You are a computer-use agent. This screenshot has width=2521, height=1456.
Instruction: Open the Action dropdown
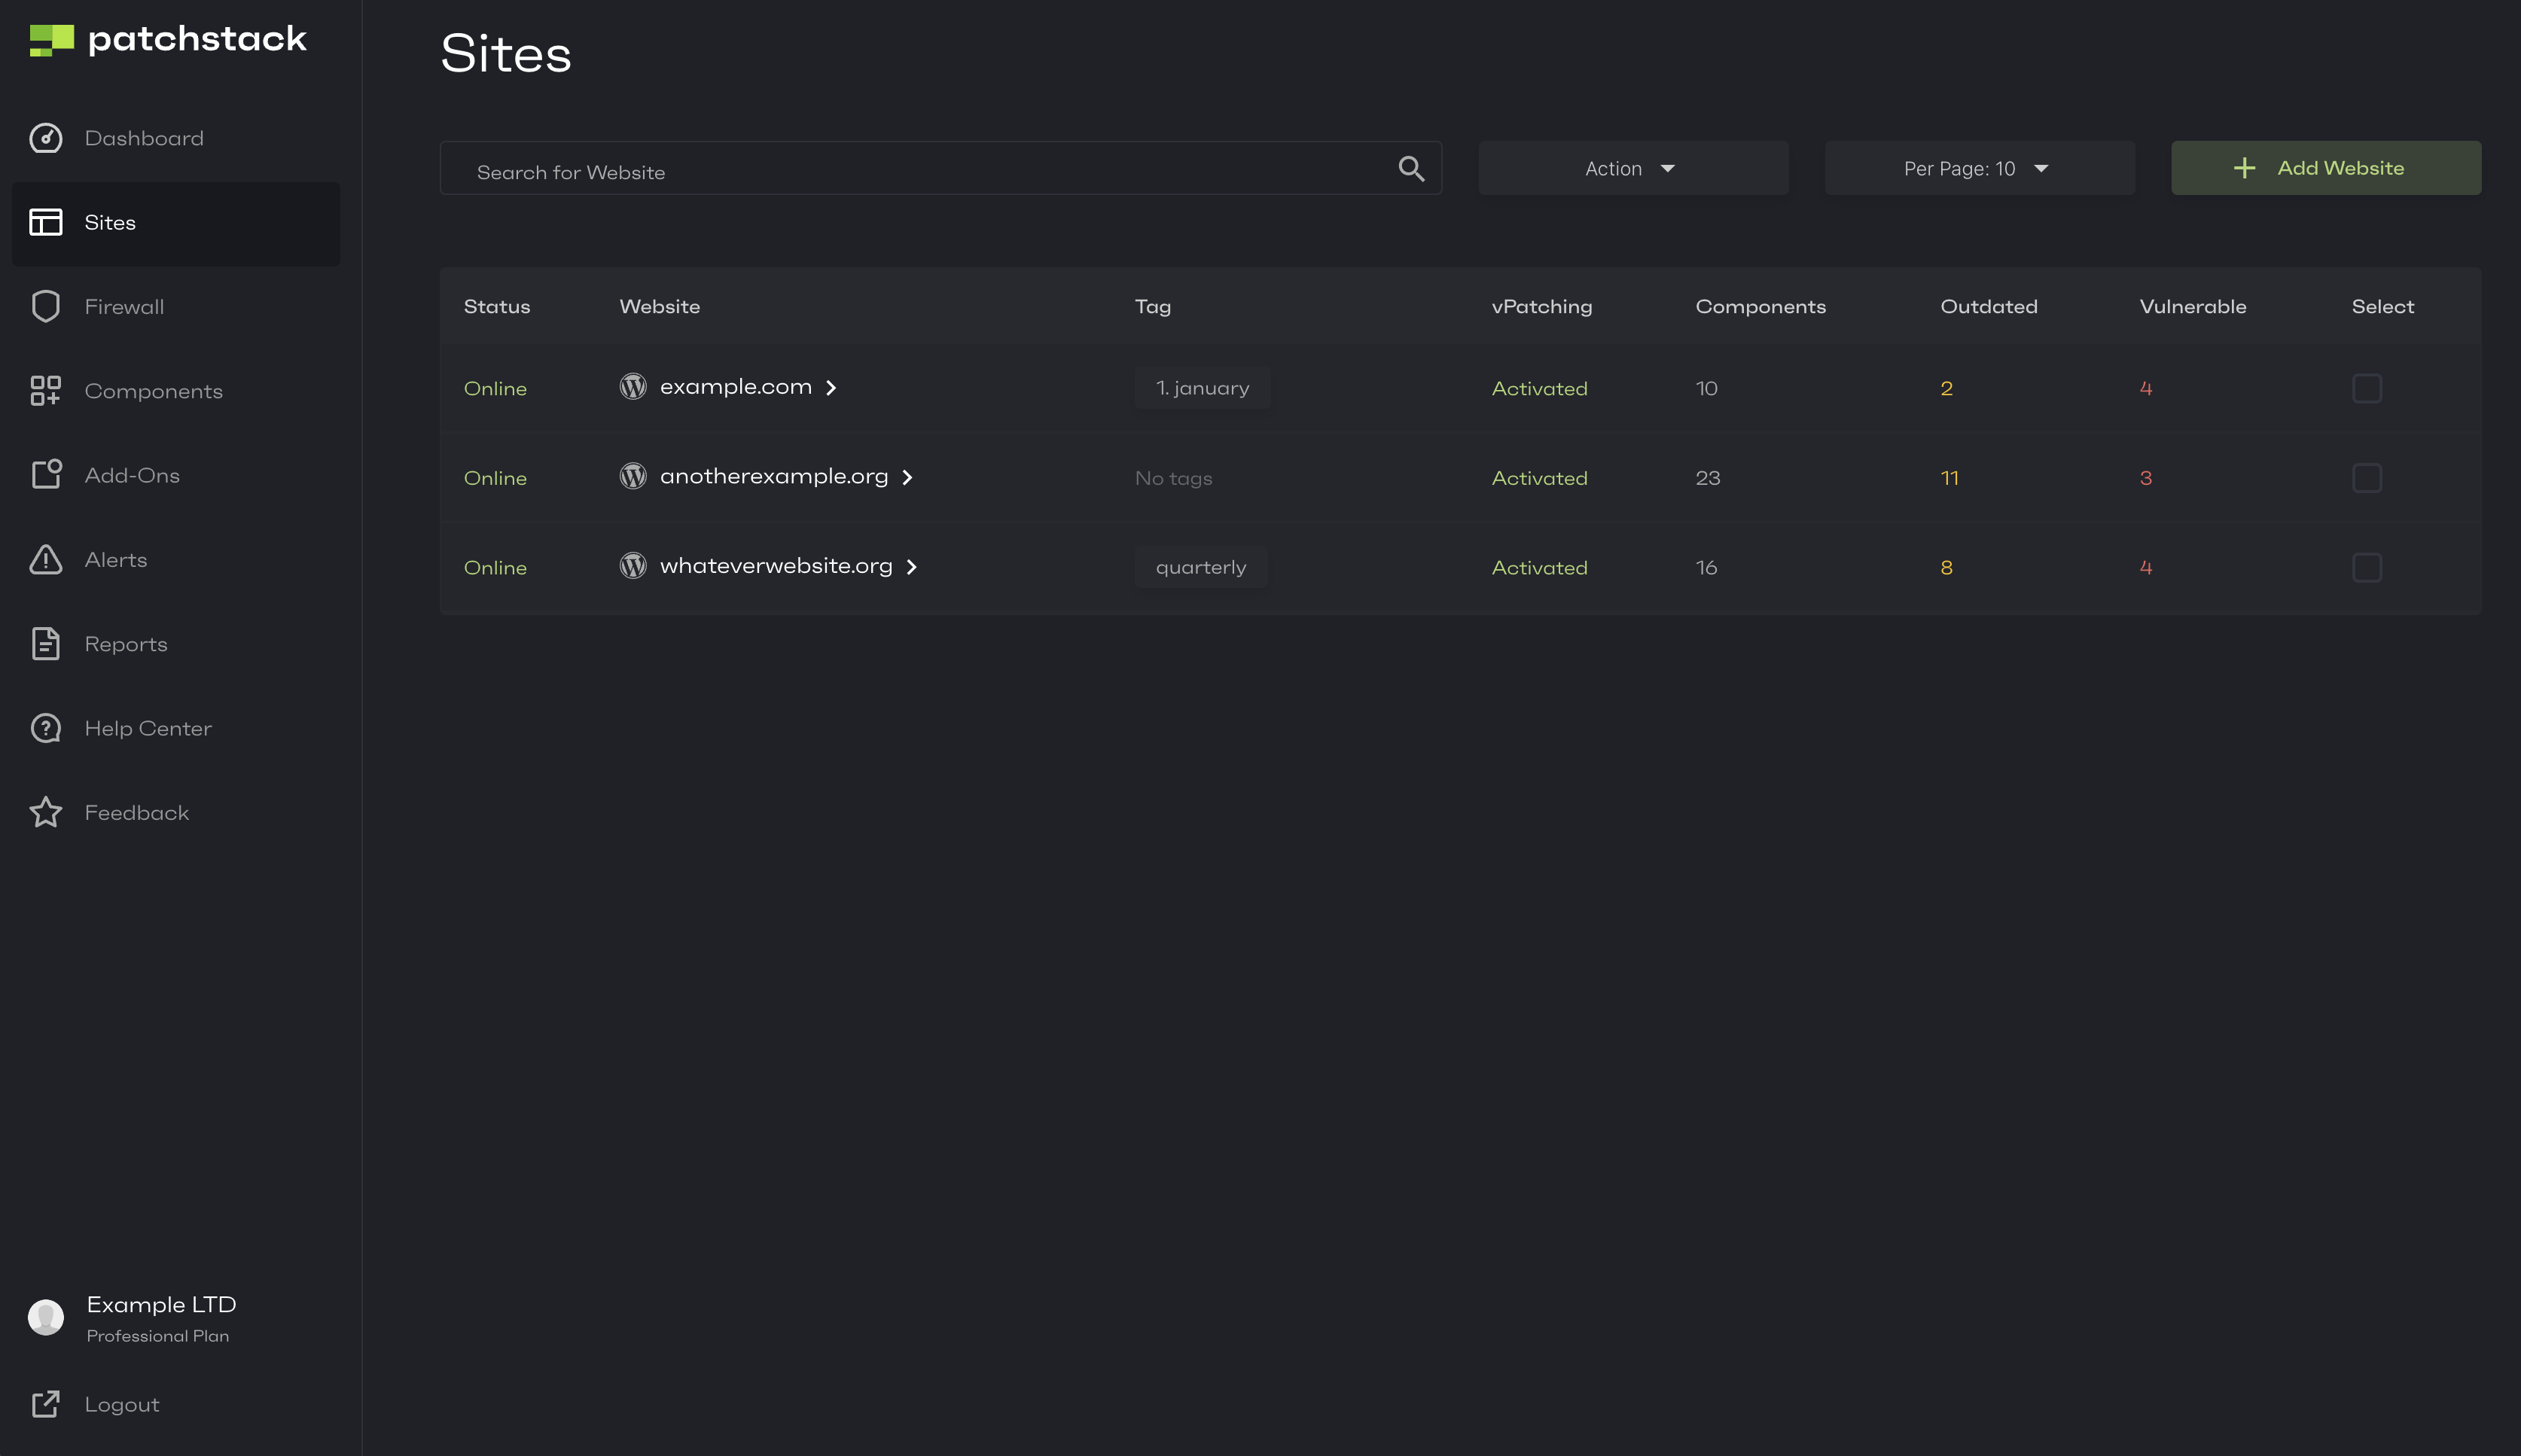(1632, 168)
